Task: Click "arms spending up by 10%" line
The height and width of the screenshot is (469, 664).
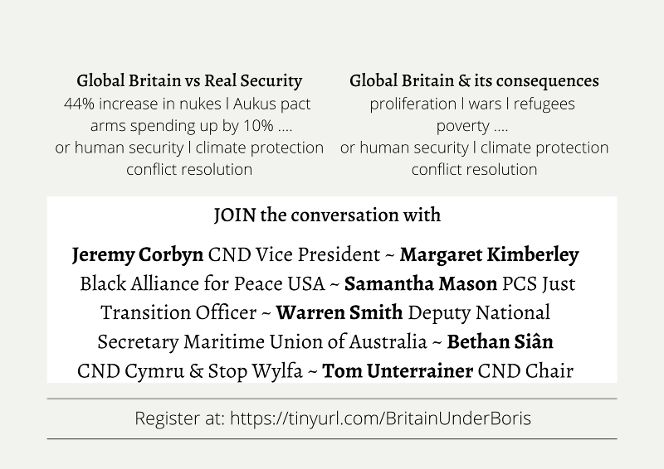Action: coord(189,126)
